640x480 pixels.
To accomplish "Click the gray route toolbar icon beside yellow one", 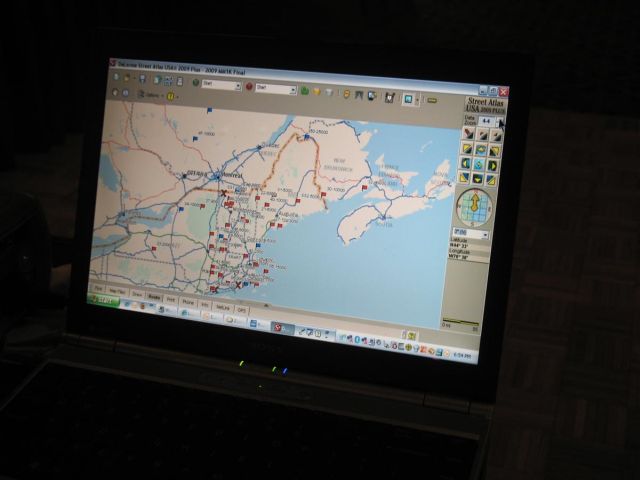I will coord(329,93).
